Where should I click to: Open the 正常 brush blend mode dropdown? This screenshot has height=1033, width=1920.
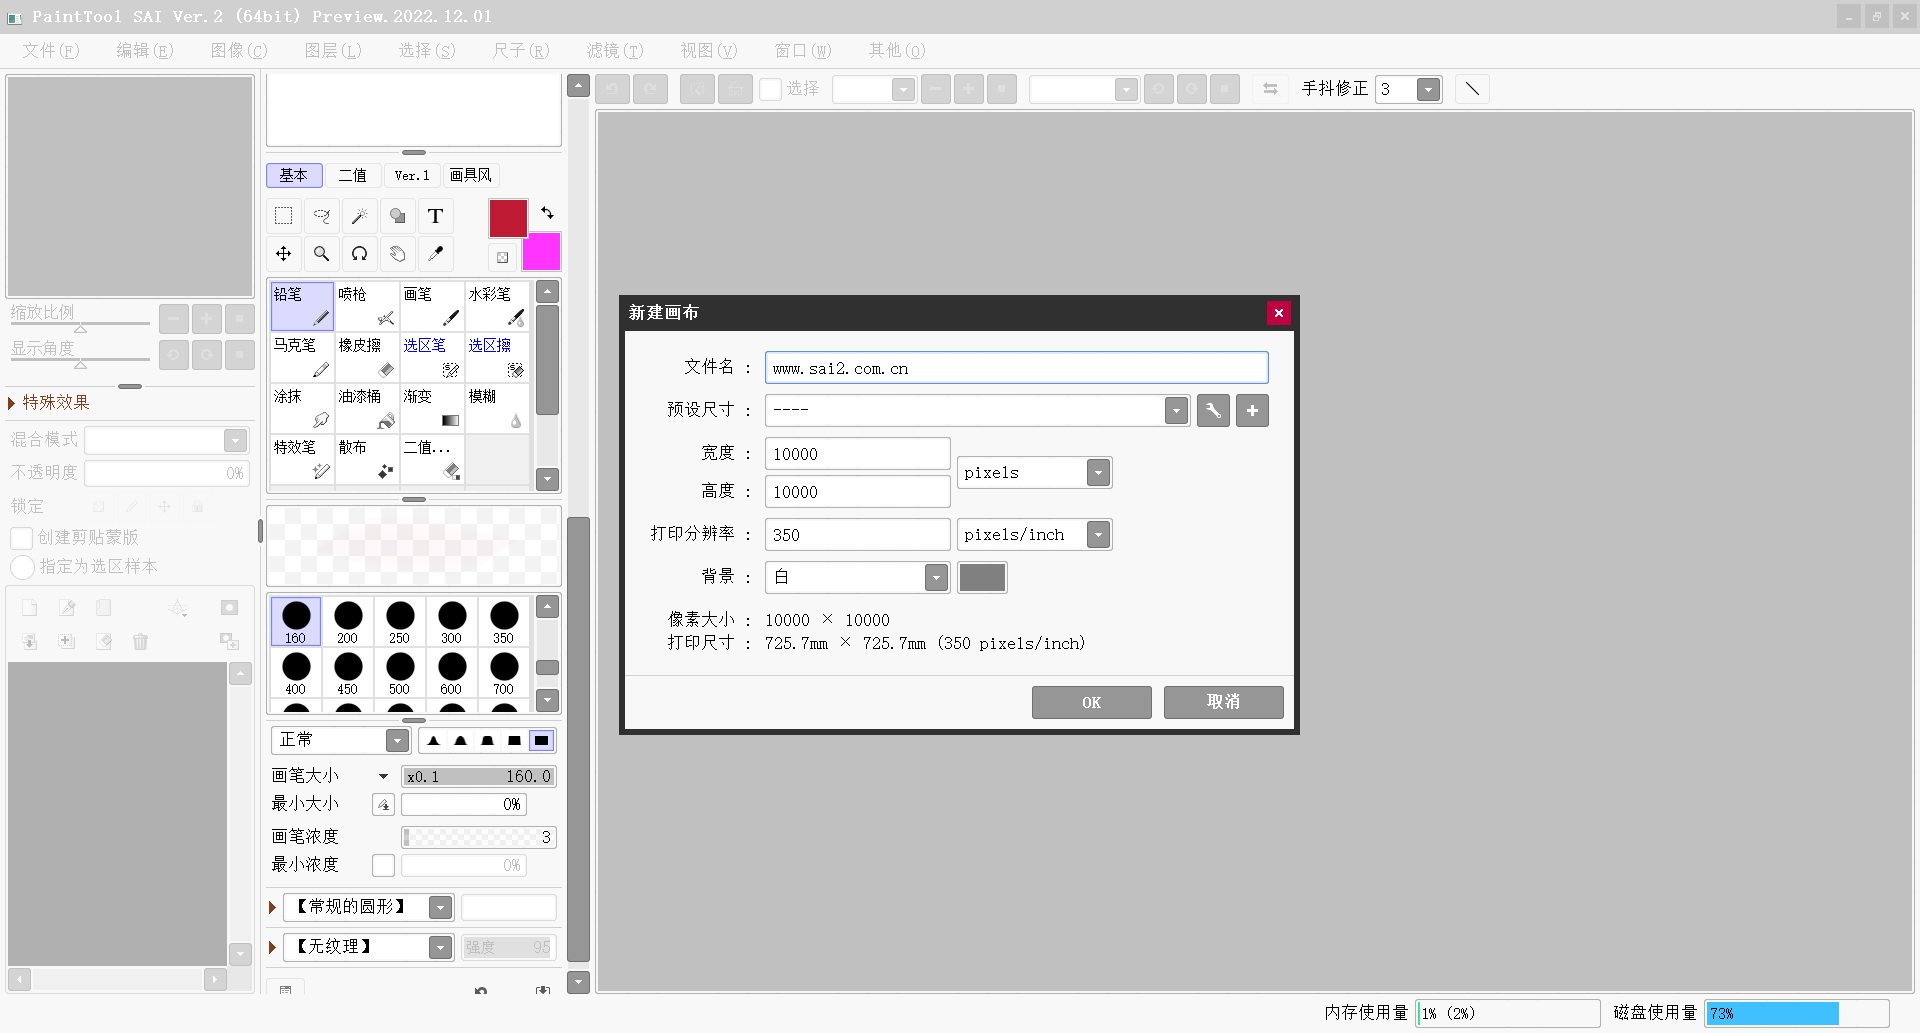pyautogui.click(x=397, y=741)
